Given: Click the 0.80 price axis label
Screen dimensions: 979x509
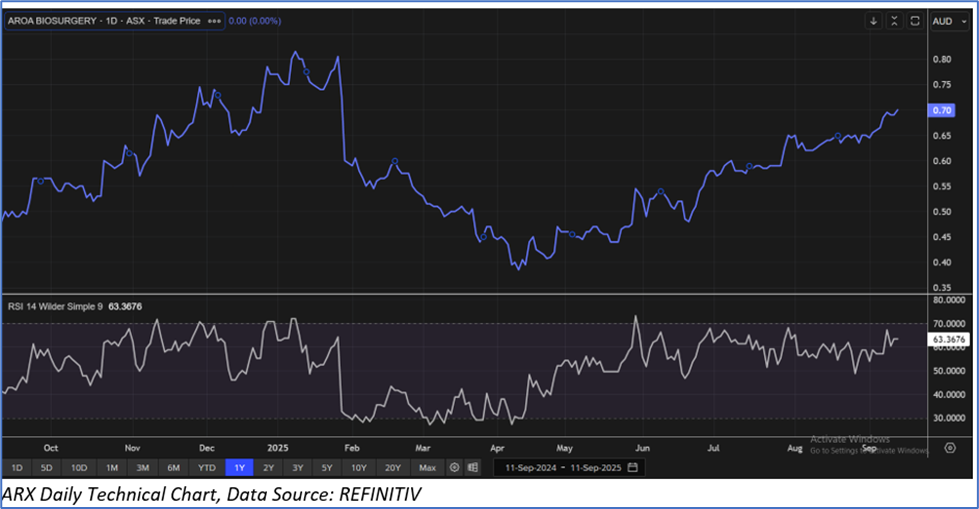Looking at the screenshot, I should [942, 59].
